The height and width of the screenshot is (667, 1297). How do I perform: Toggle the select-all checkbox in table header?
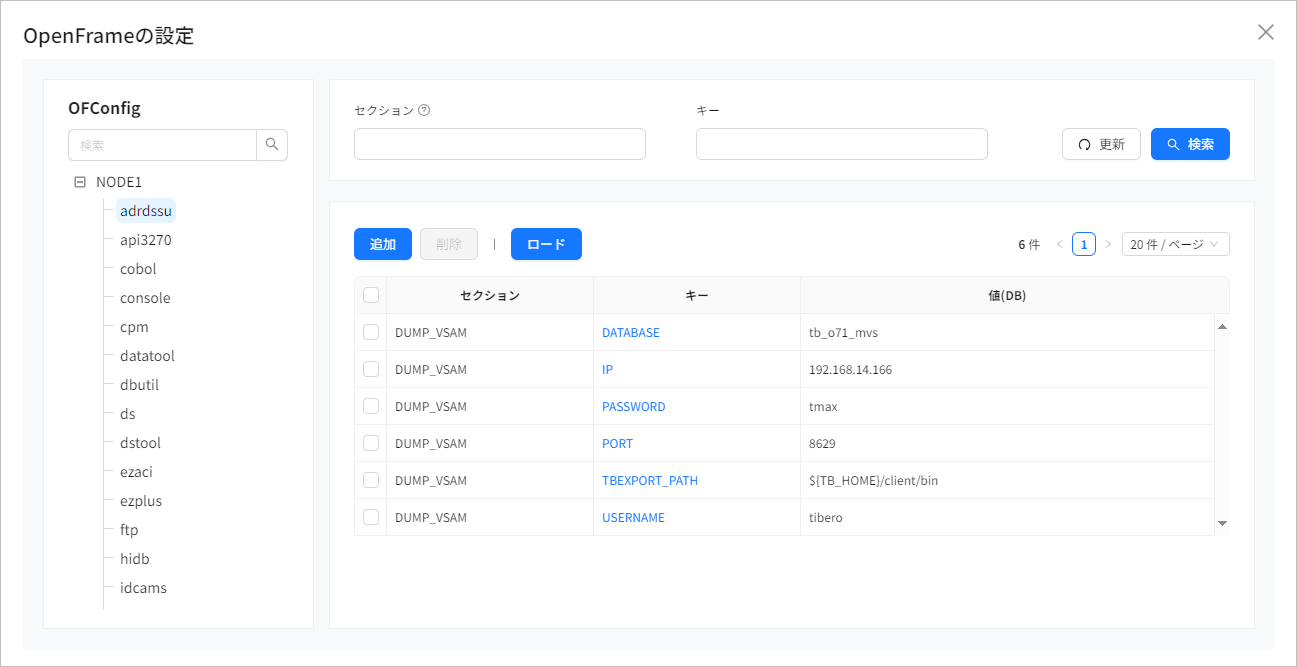[x=371, y=295]
